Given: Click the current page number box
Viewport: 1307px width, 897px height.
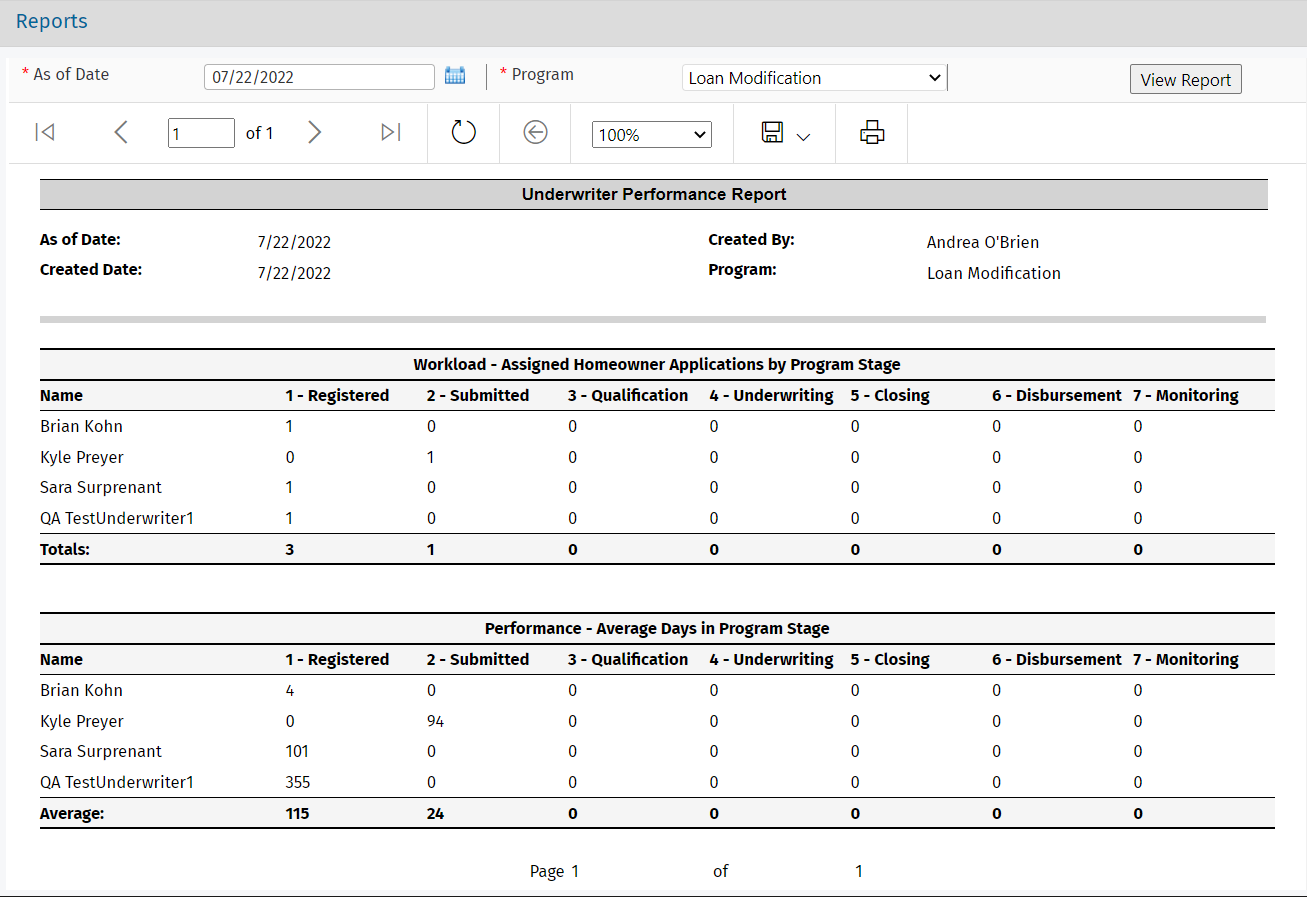Looking at the screenshot, I should click(x=201, y=134).
